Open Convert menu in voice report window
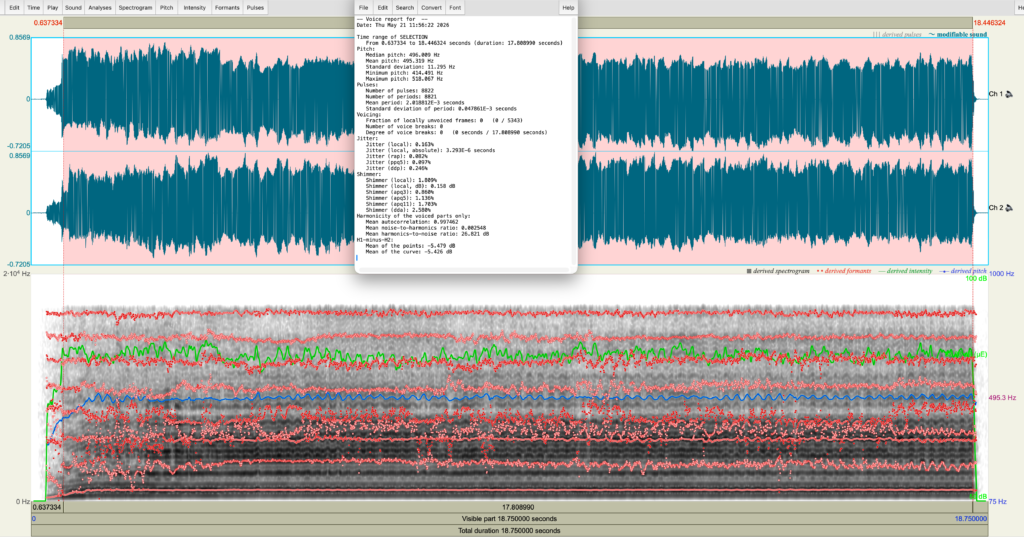Screen dimensions: 1024x537 pyautogui.click(x=431, y=8)
